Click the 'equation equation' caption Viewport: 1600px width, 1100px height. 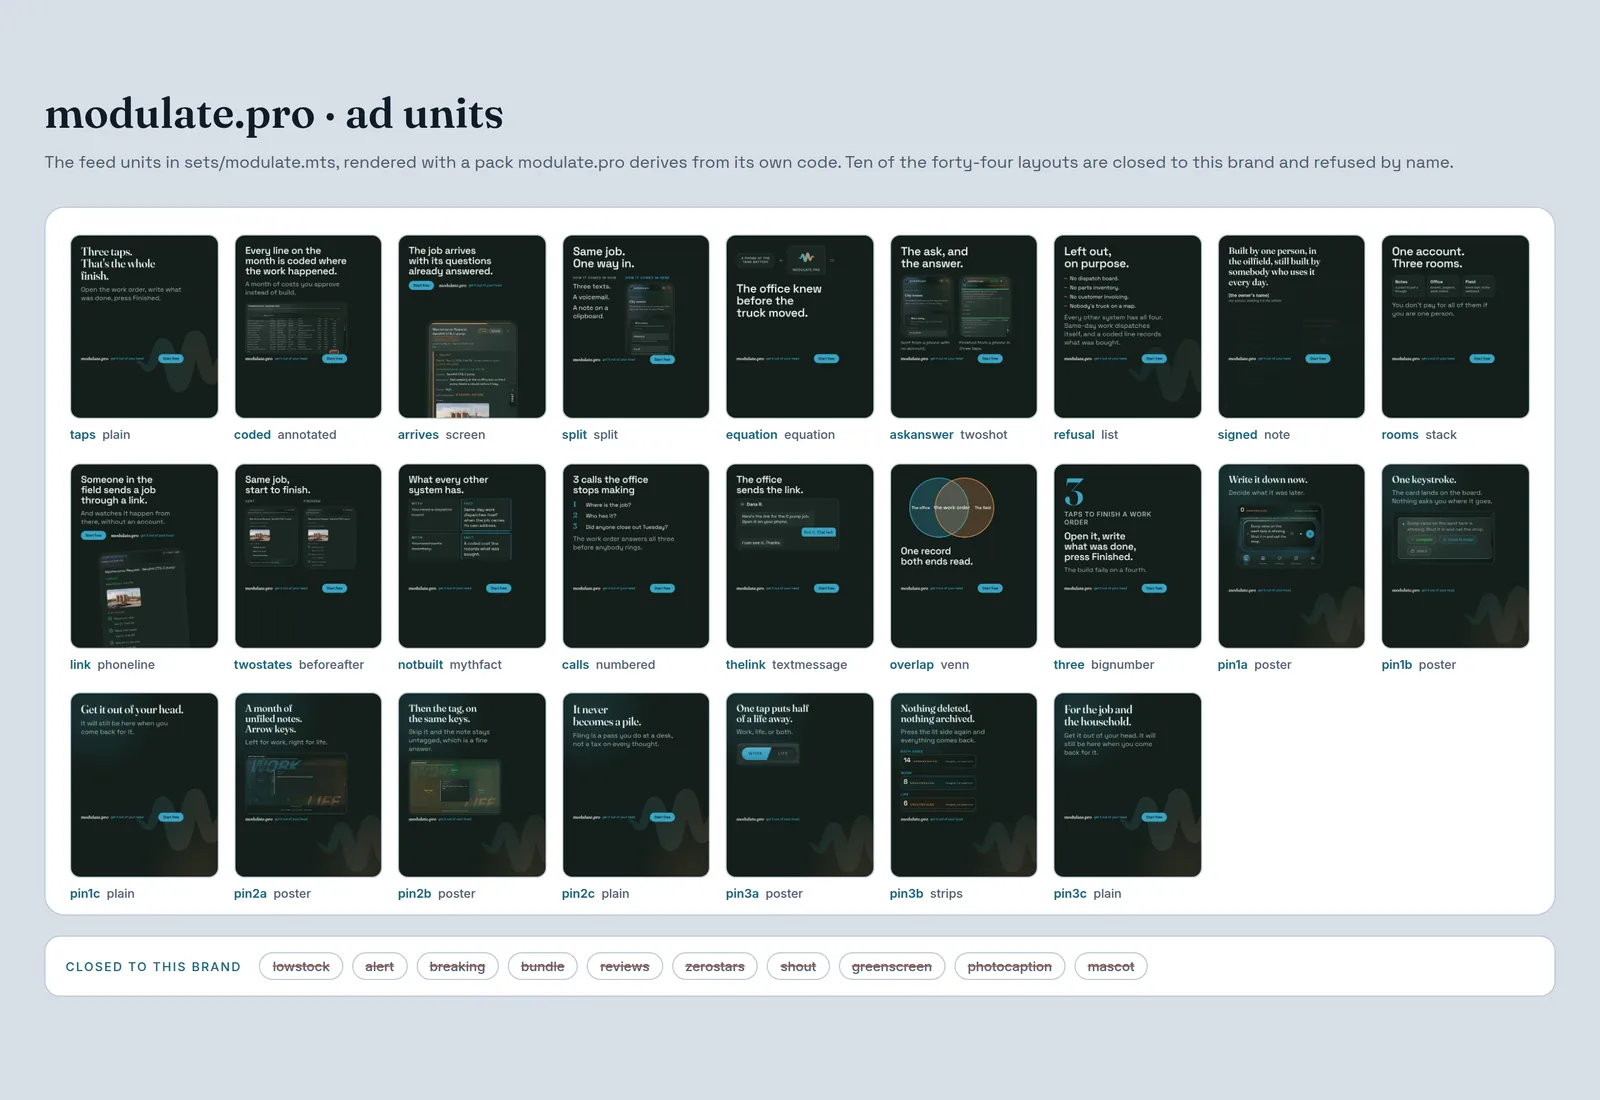(x=780, y=435)
